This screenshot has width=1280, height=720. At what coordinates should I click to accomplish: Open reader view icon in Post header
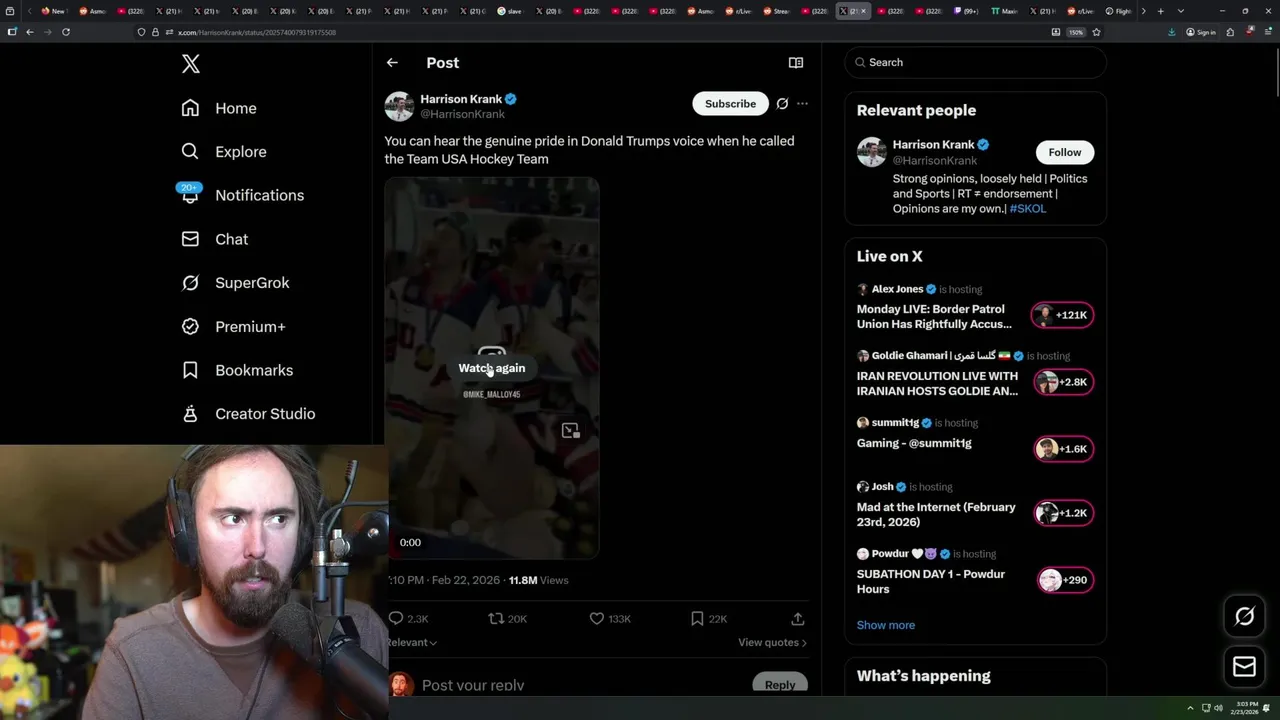[796, 62]
